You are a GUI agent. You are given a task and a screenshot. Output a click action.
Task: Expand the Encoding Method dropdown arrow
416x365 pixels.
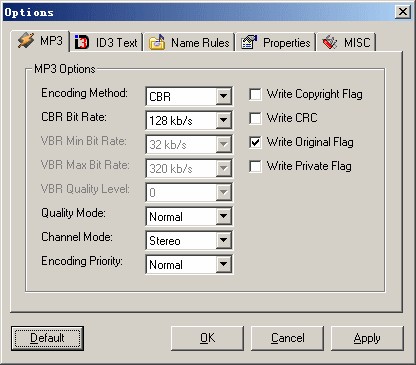click(223, 97)
